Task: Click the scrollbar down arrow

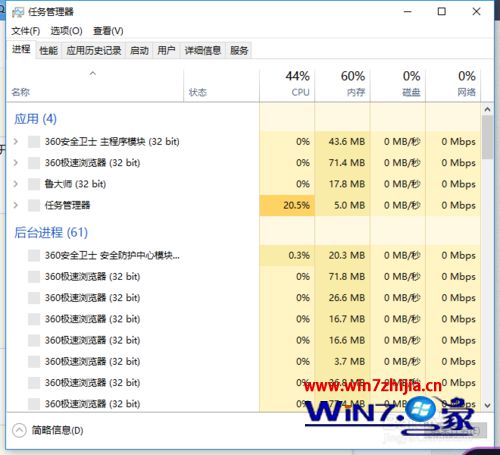Action: pos(487,406)
